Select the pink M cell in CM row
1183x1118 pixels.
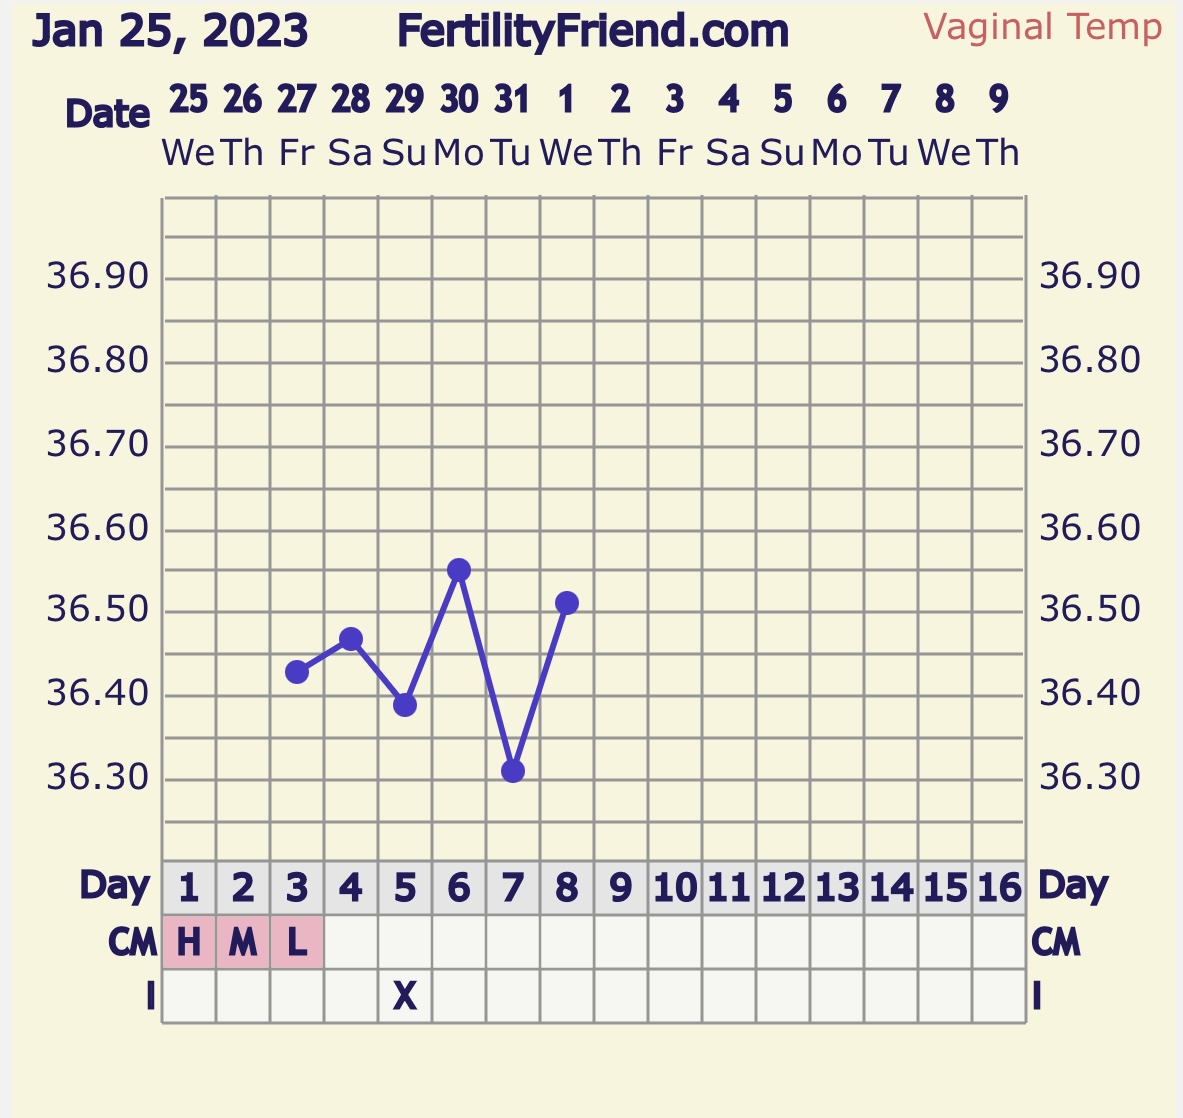pos(243,942)
